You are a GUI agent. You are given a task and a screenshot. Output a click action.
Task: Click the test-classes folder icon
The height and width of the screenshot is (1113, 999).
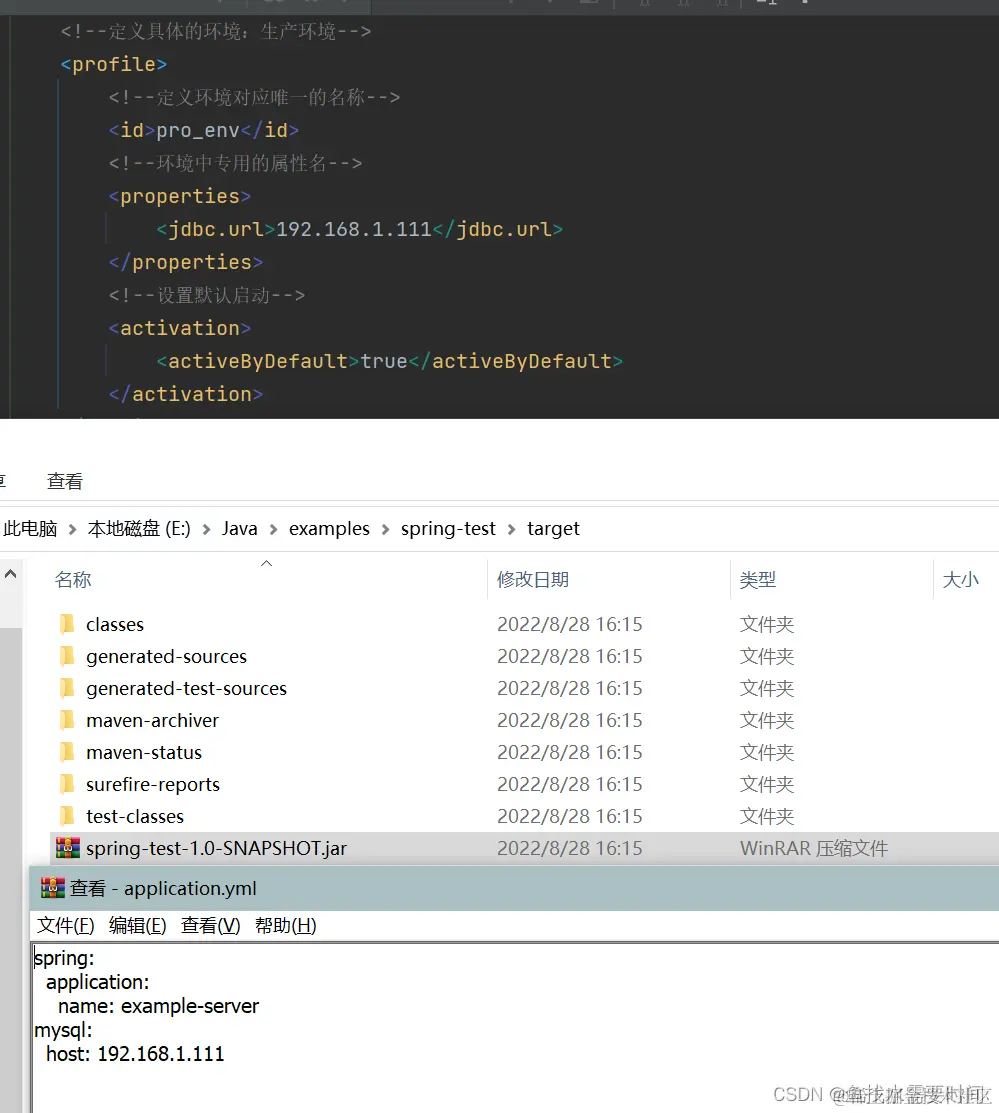pyautogui.click(x=67, y=816)
